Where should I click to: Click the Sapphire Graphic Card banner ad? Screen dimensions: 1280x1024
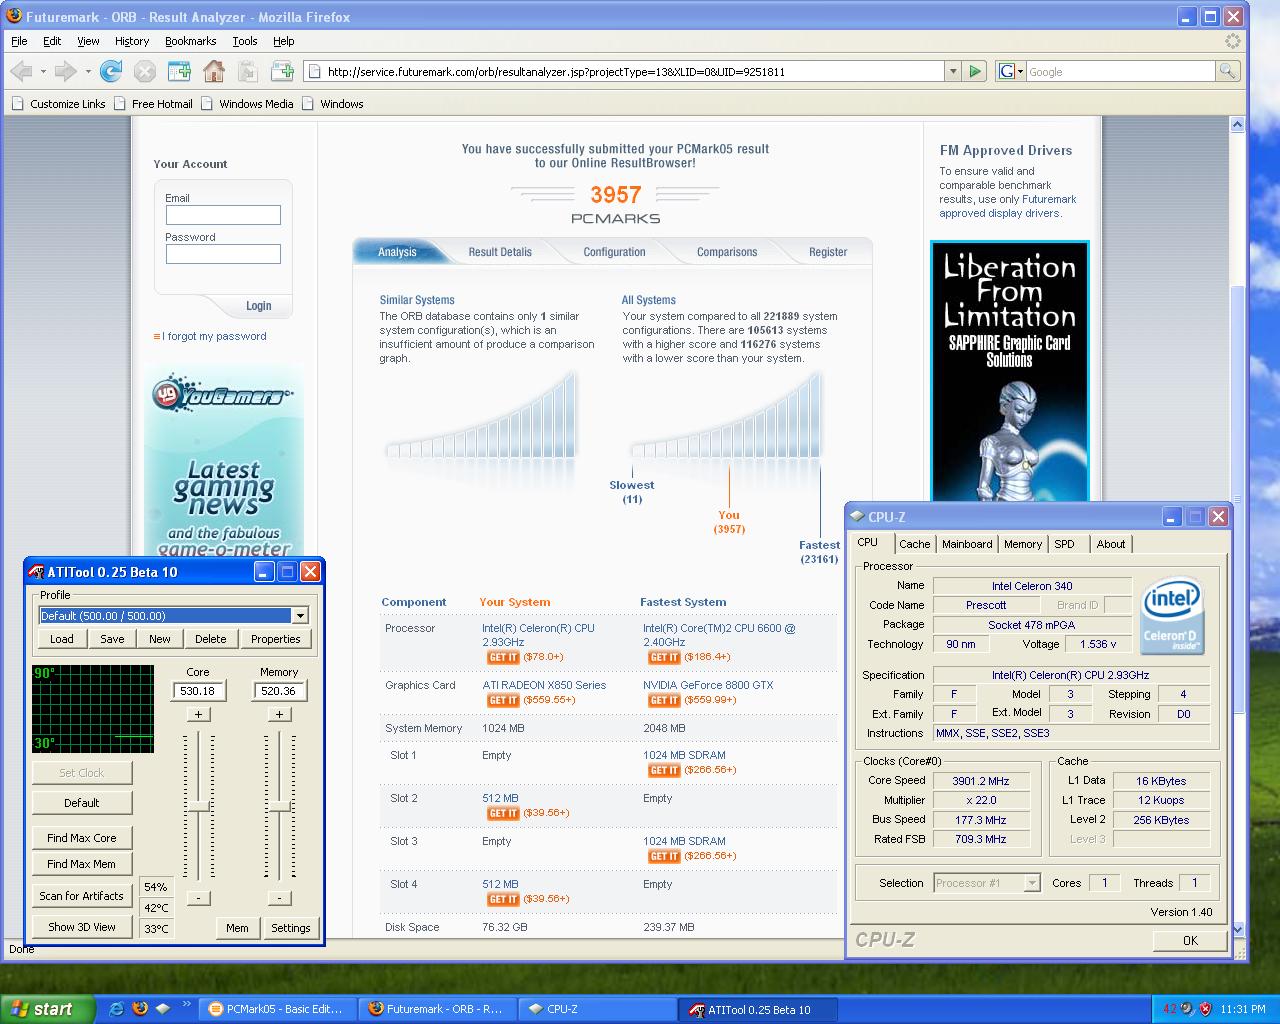coord(1009,370)
